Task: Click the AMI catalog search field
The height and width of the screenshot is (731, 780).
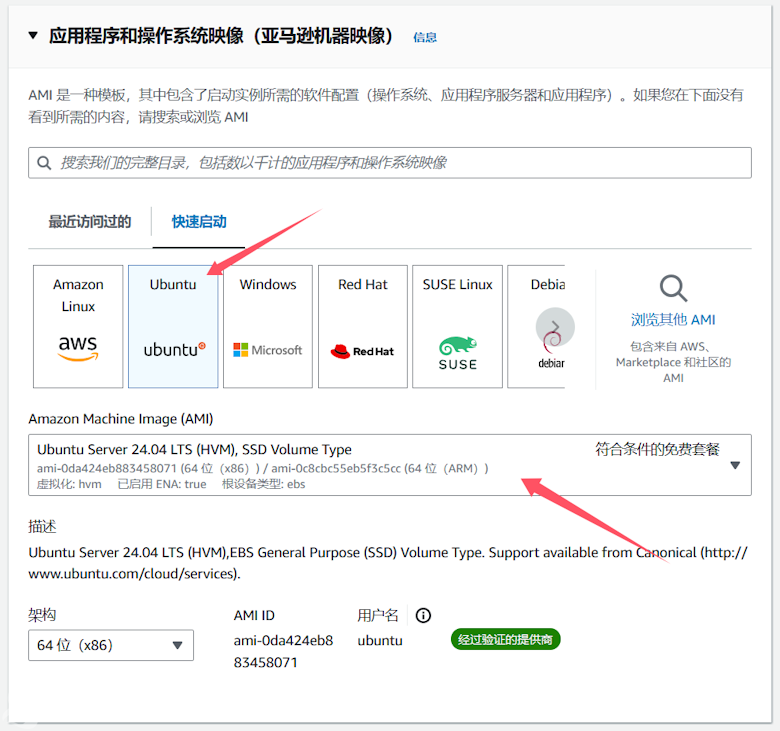Action: [x=390, y=163]
